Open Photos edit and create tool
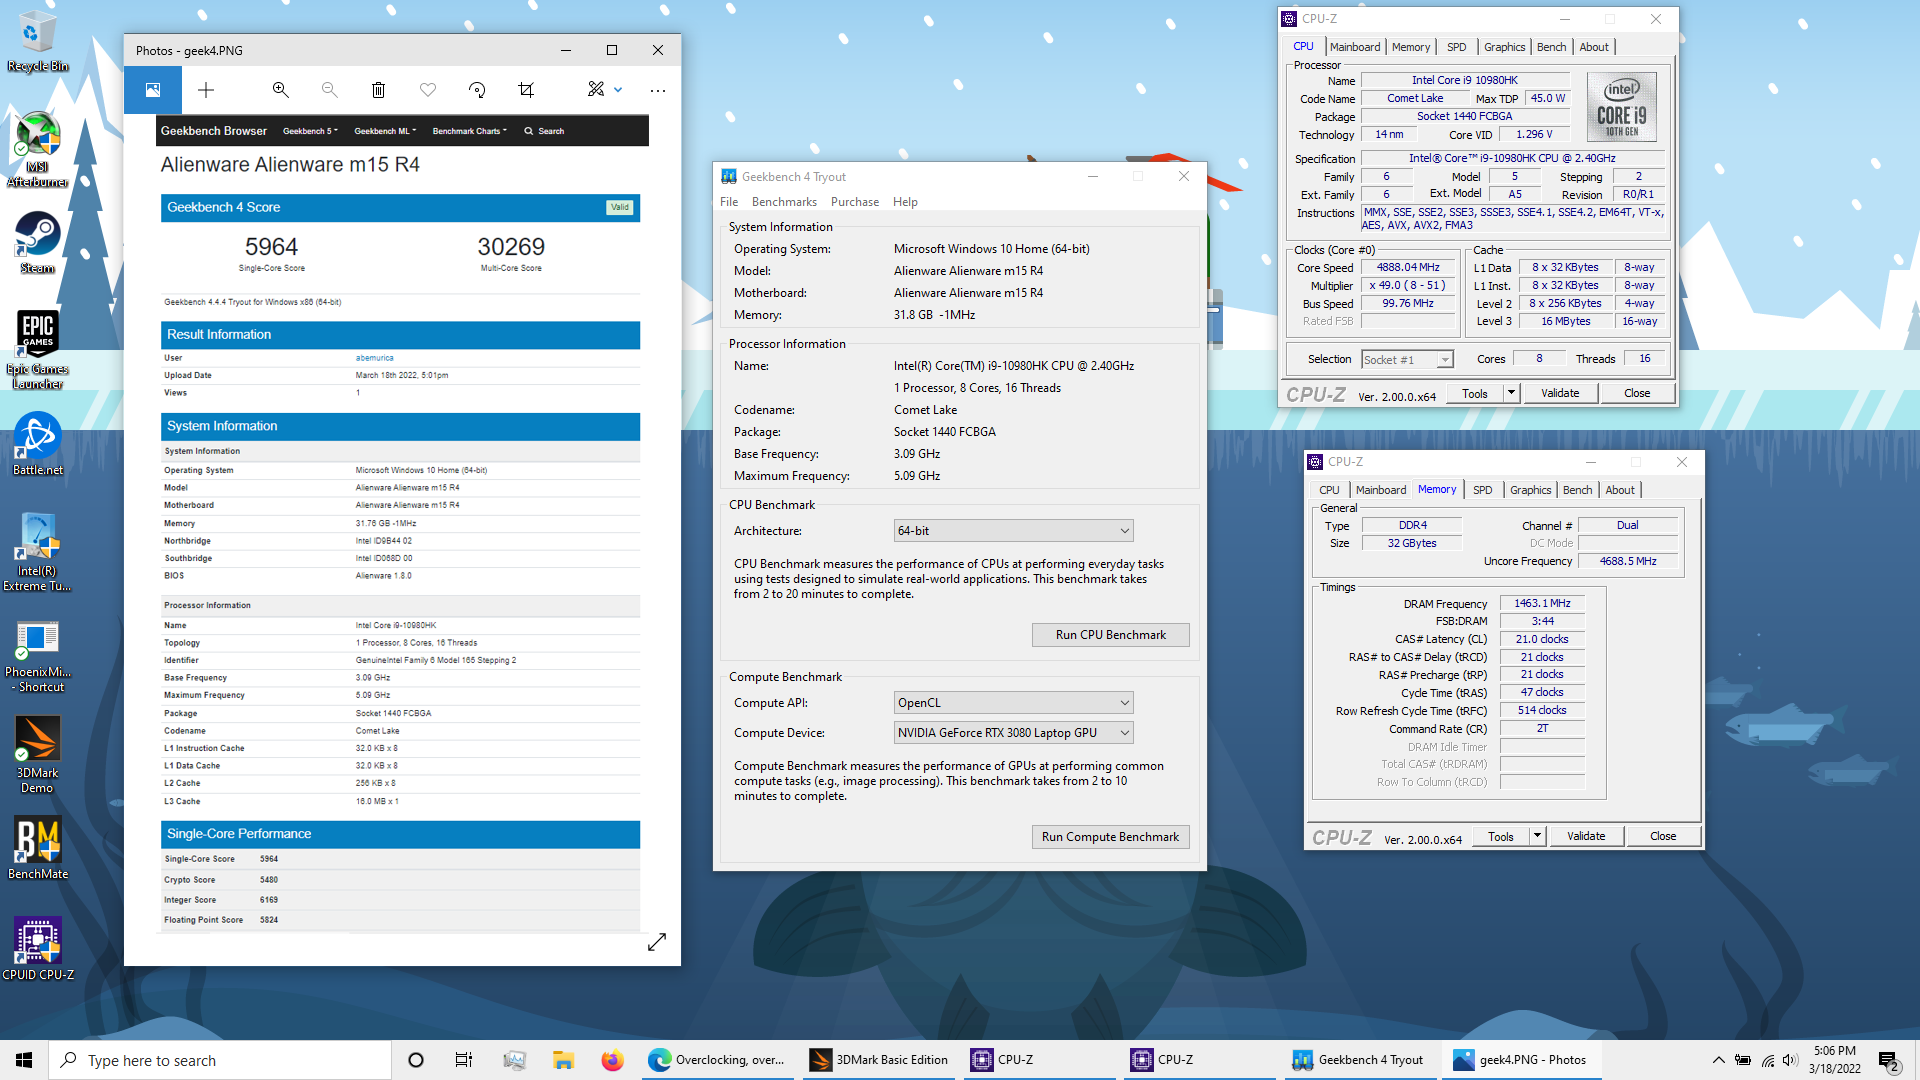 [596, 90]
